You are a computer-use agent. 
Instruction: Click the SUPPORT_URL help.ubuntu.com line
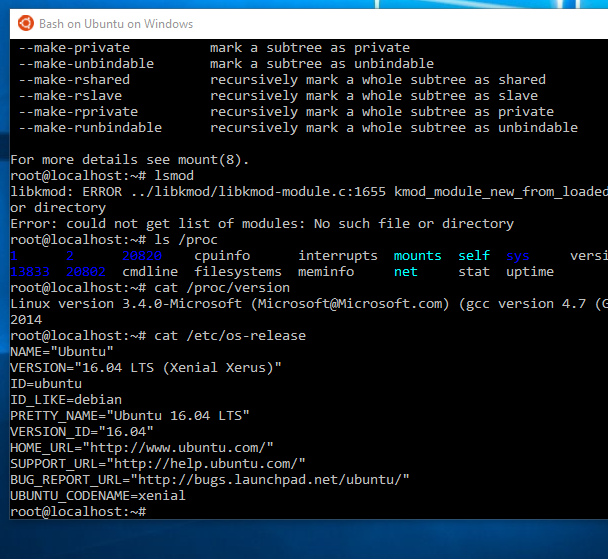click(158, 464)
